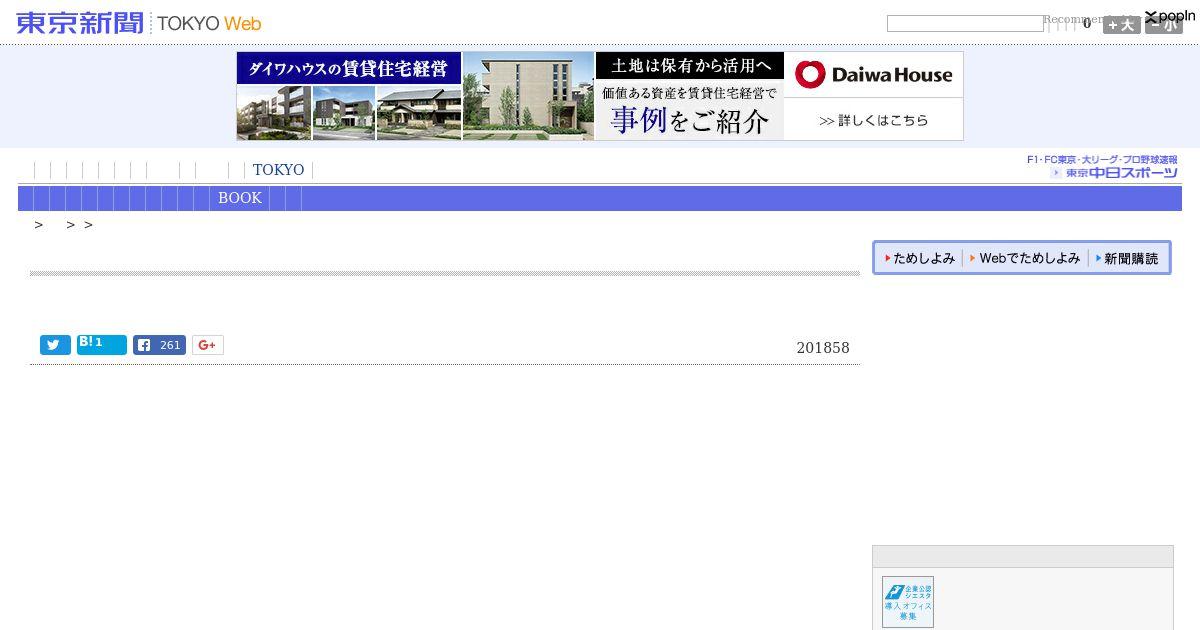Share article on Twitter
The height and width of the screenshot is (630, 1200).
pyautogui.click(x=55, y=345)
